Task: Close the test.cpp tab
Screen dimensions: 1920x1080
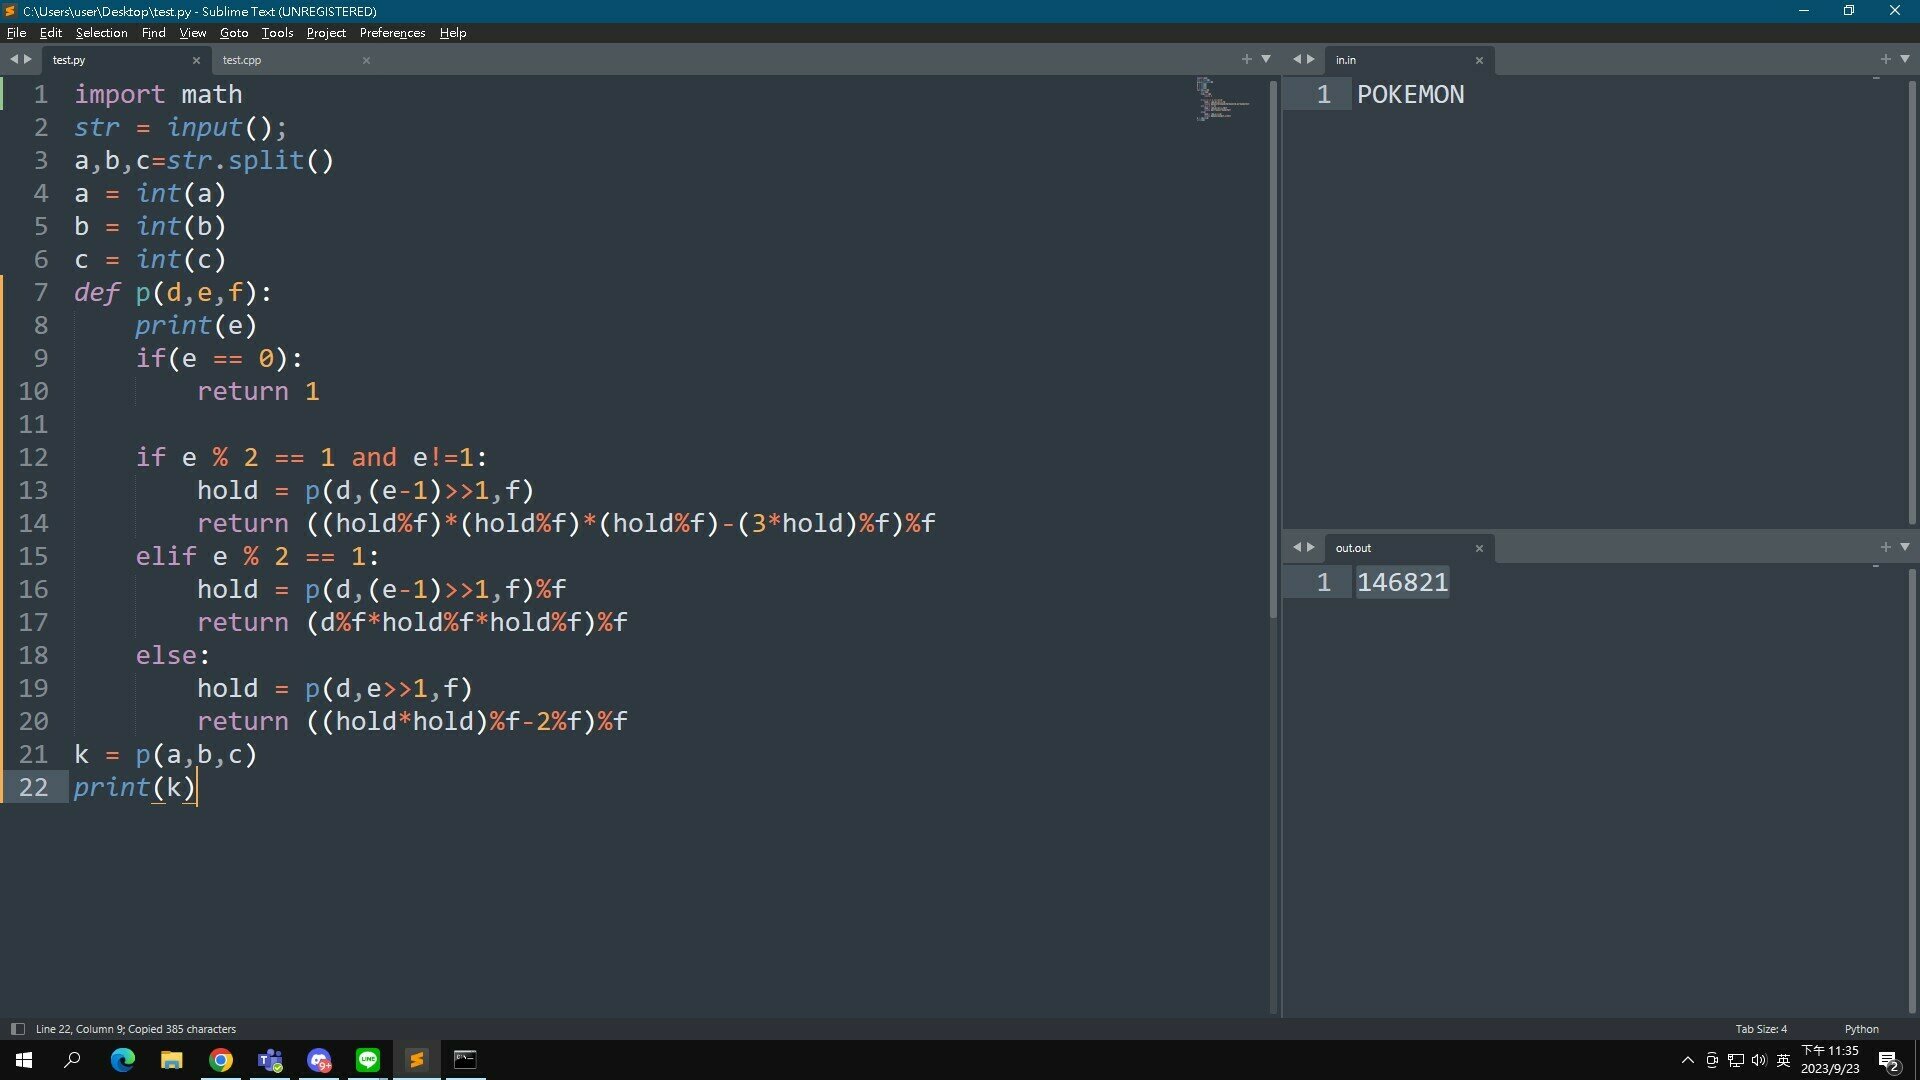Action: tap(366, 61)
